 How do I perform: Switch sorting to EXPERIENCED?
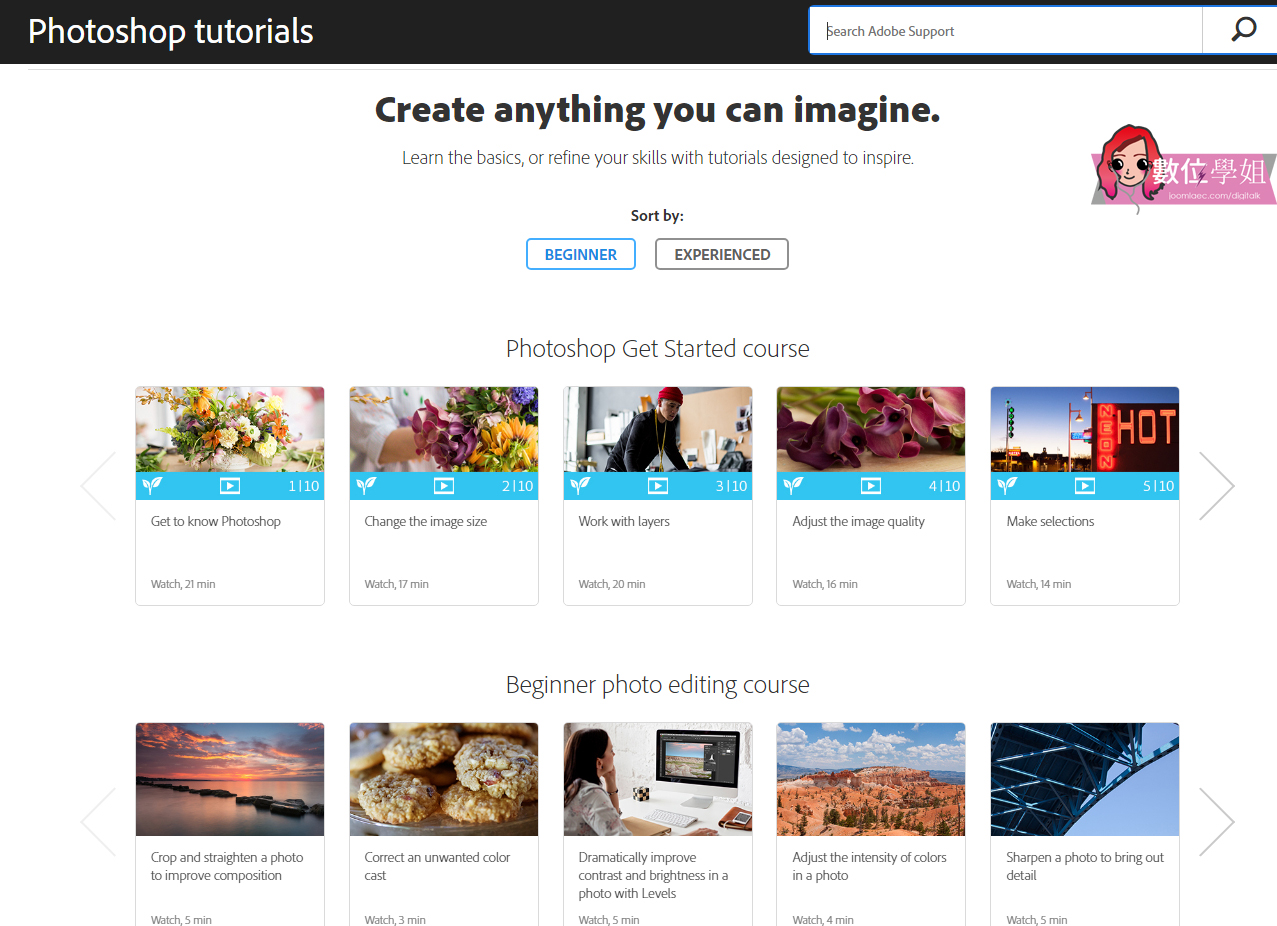[x=721, y=254]
